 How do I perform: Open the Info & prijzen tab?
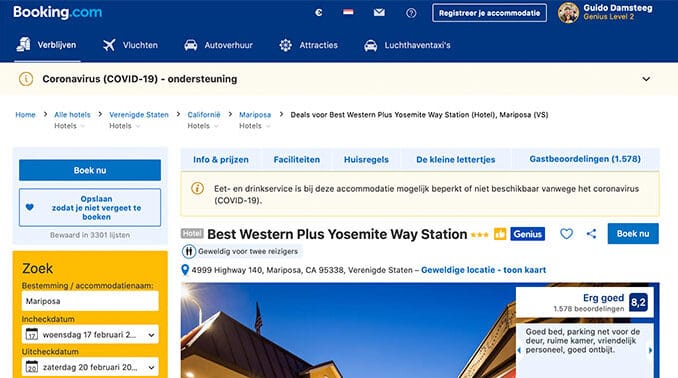(221, 160)
